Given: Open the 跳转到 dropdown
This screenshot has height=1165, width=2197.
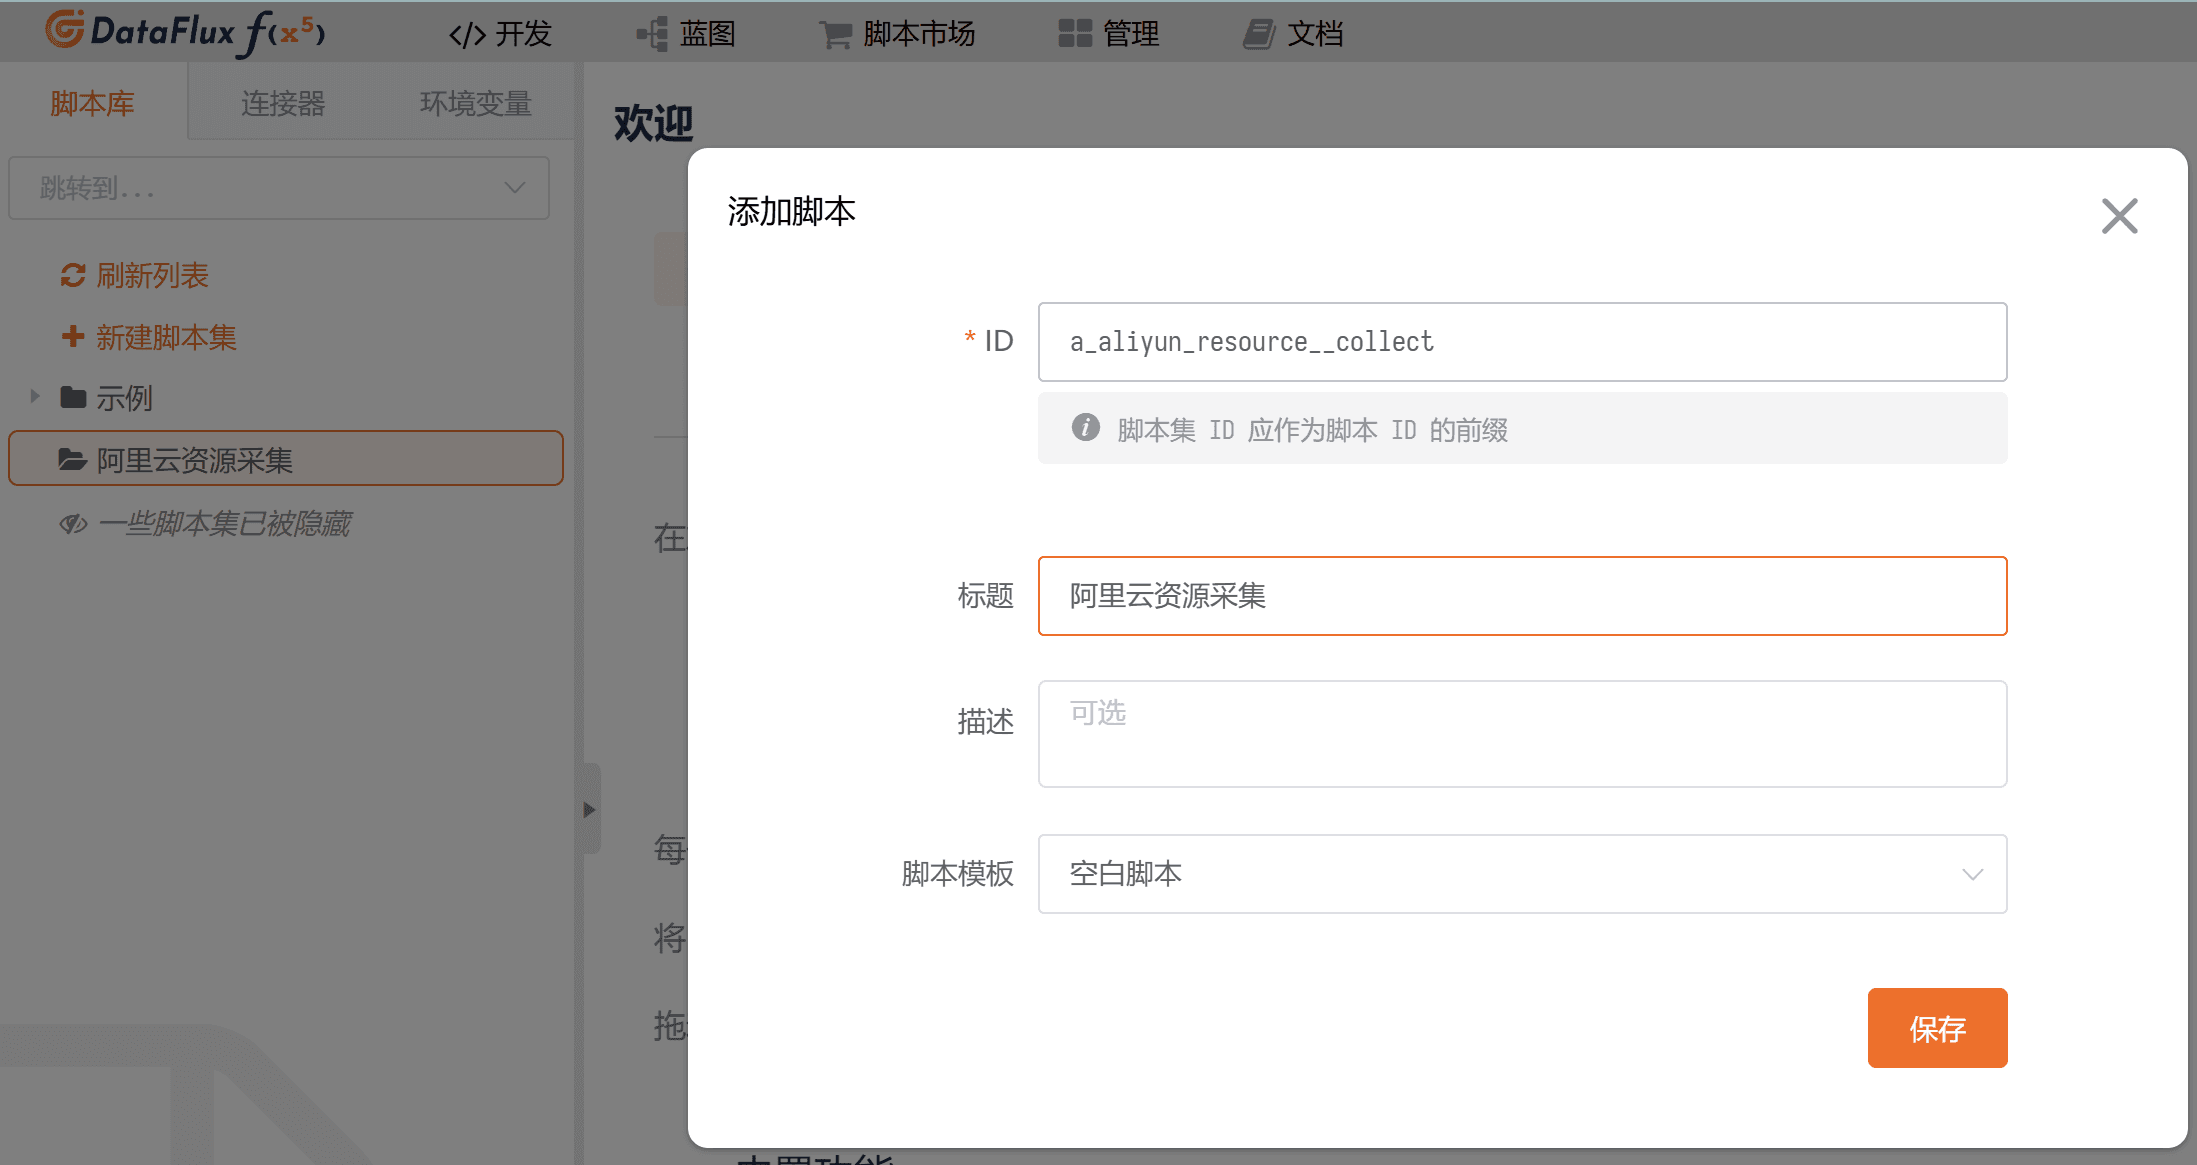Looking at the screenshot, I should point(279,188).
